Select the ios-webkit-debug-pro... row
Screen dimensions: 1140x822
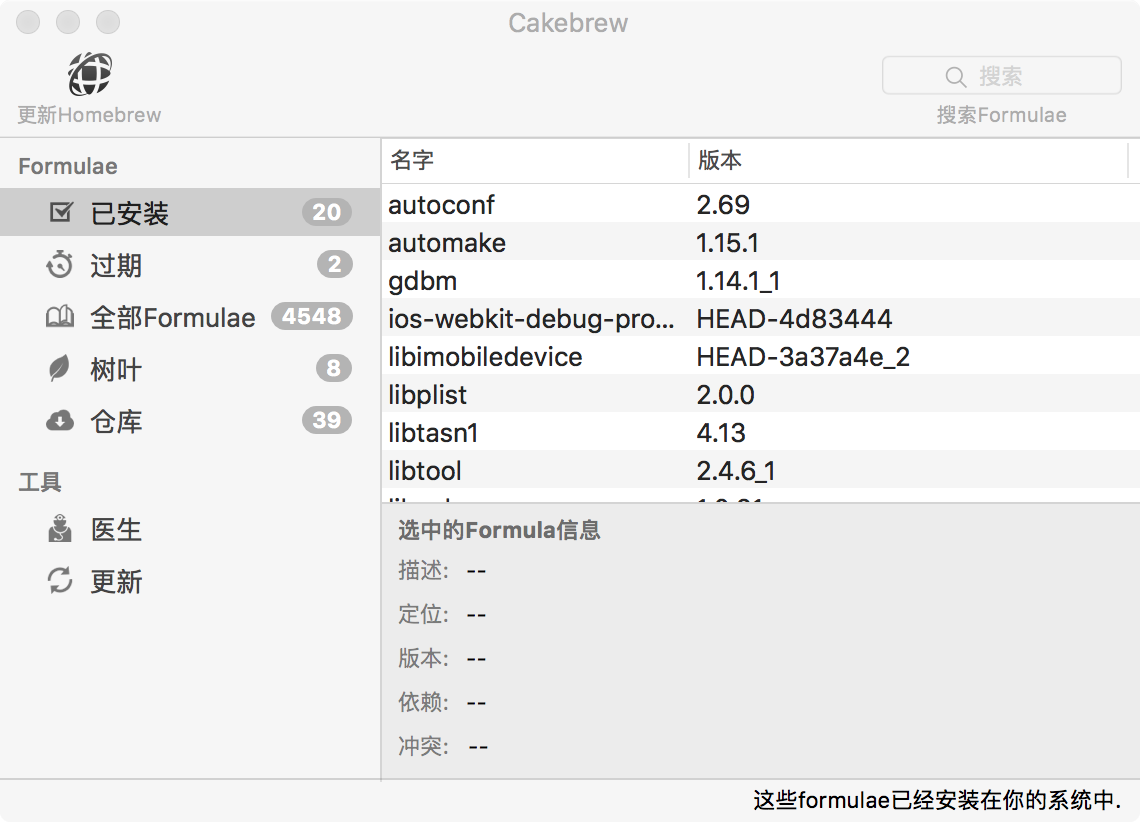[760, 318]
